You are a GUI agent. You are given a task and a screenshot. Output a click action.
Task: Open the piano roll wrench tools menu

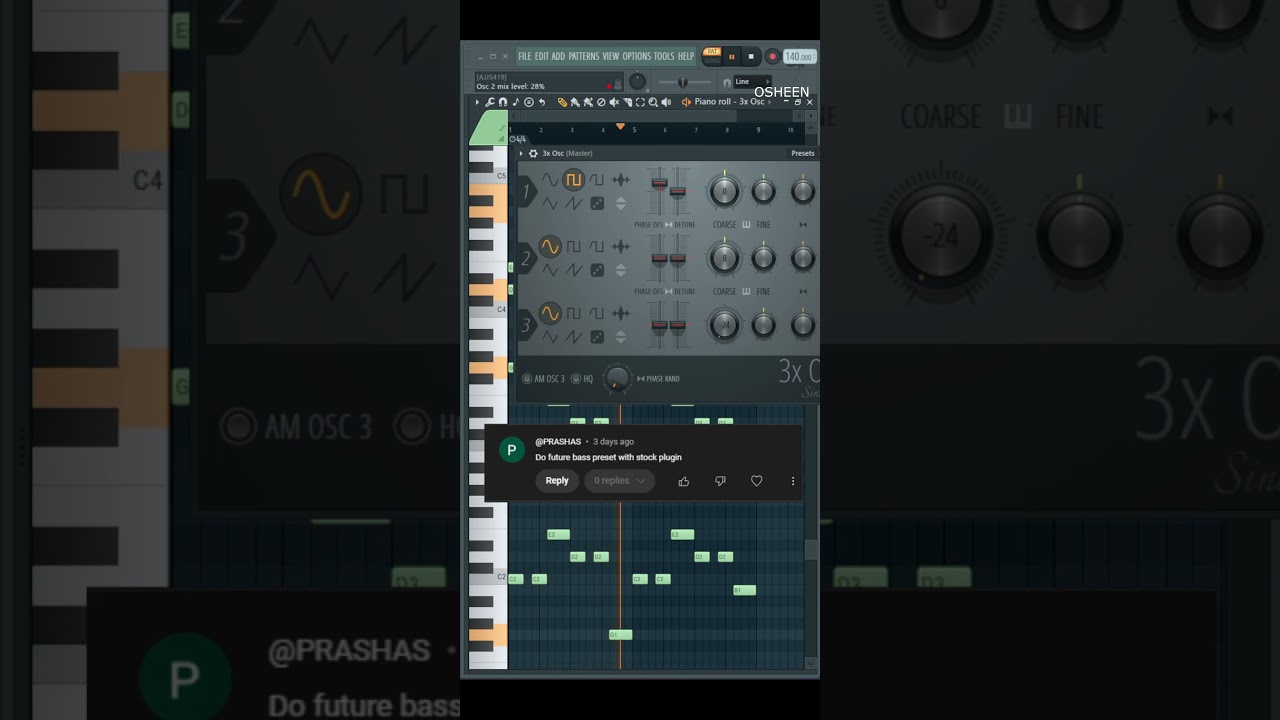pos(490,102)
